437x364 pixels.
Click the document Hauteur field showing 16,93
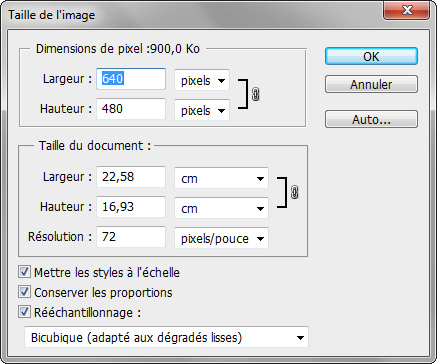point(131,207)
